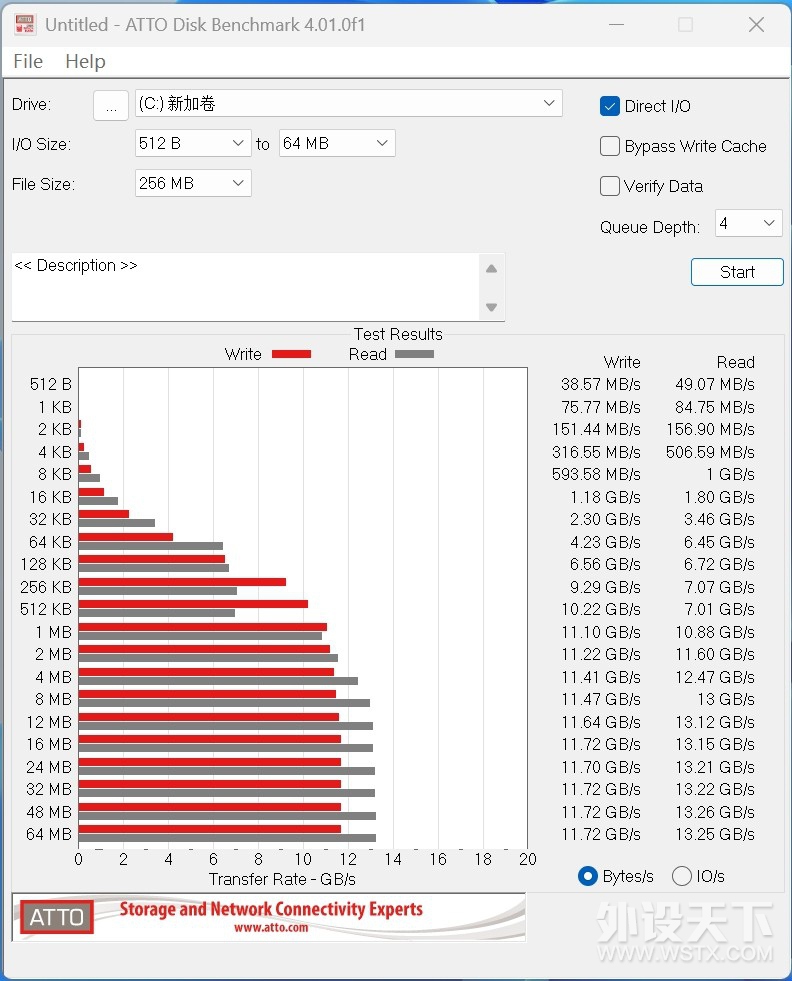The image size is (792, 981).
Task: Click the red Write legend swatch
Action: pos(291,354)
